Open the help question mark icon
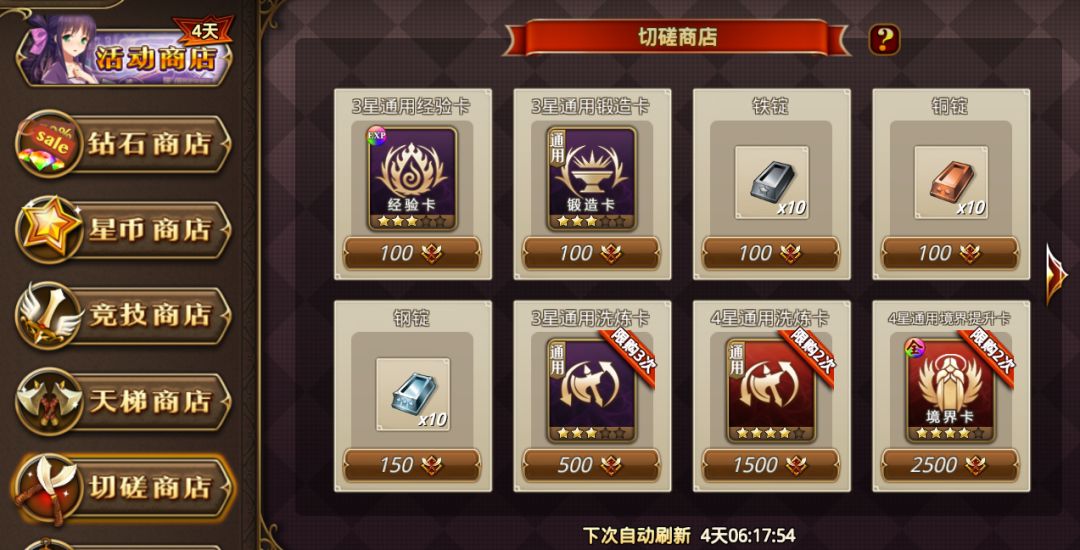The height and width of the screenshot is (550, 1080). [x=884, y=39]
